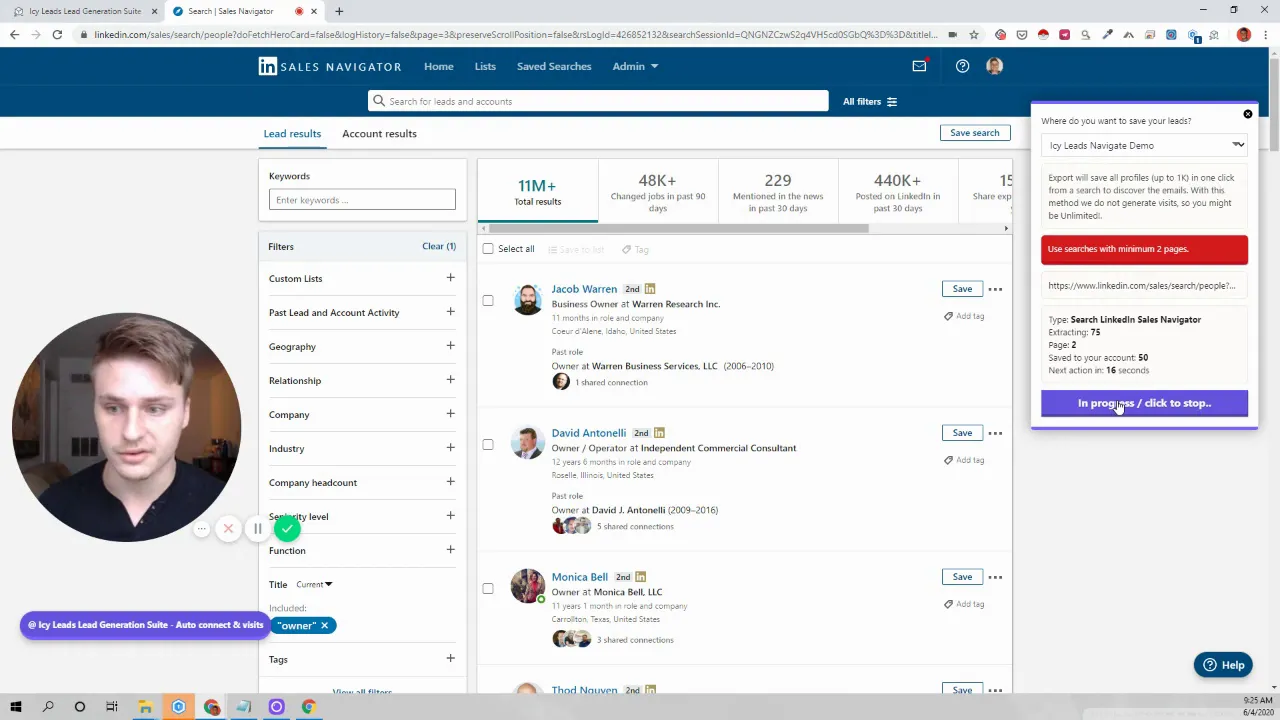This screenshot has width=1280, height=720.
Task: Expand Past Lead and Account Activity filter
Action: 450,312
